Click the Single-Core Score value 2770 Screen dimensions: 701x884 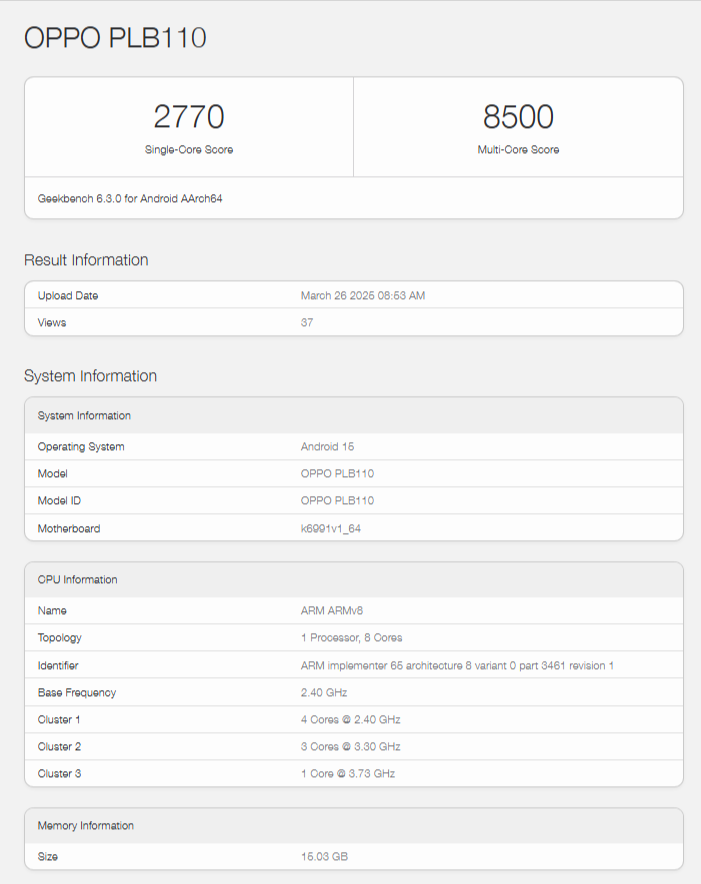[x=188, y=116]
